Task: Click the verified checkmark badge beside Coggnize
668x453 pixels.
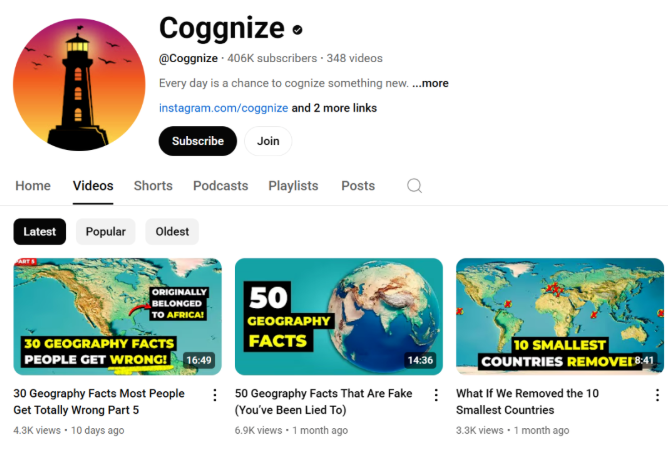Action: [297, 29]
